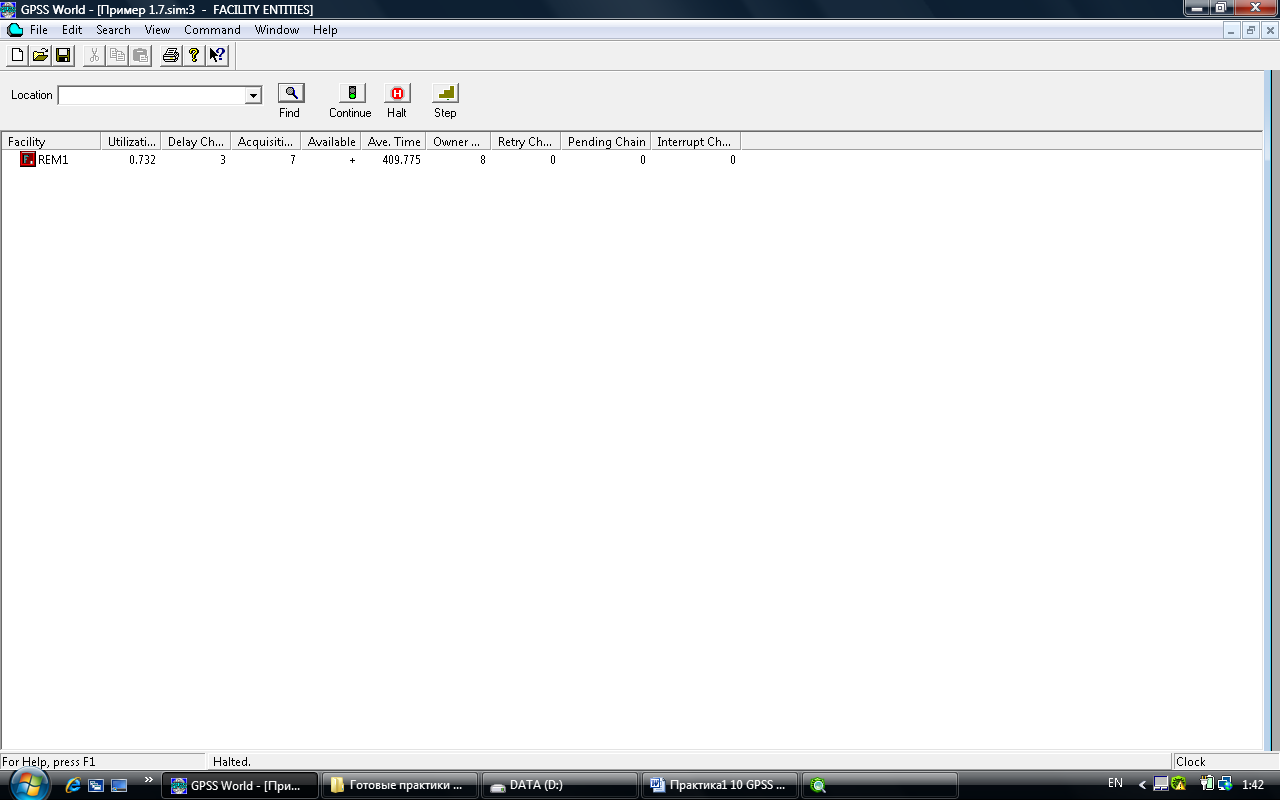The image size is (1280, 800).
Task: Show hidden tray icons arrow
Action: pyautogui.click(x=1142, y=785)
